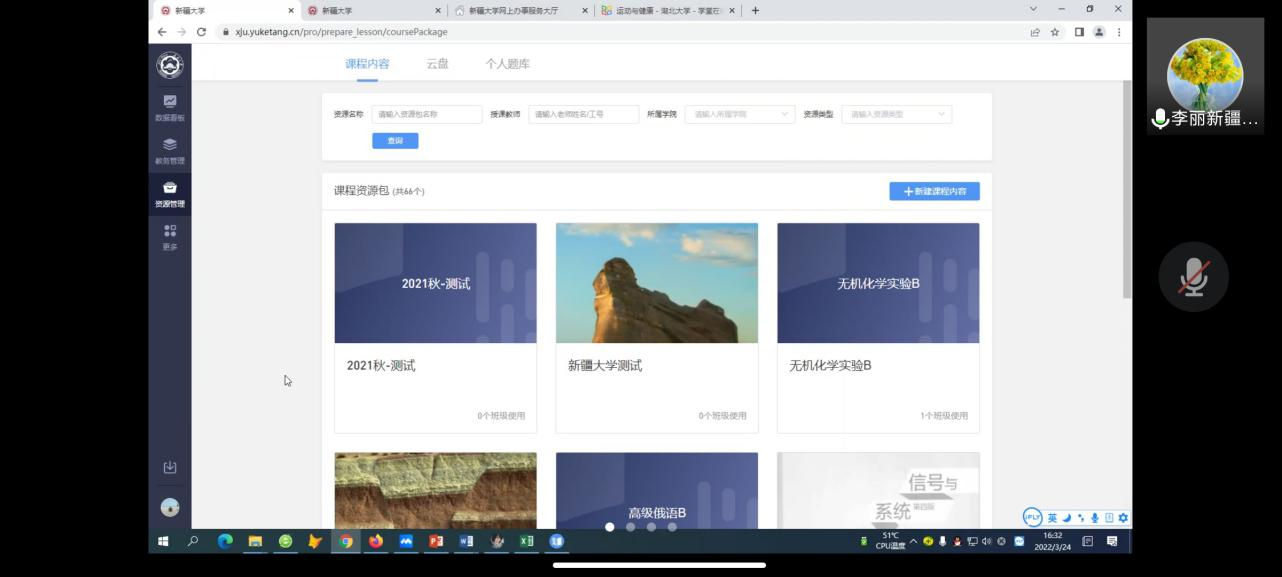Open the user avatar in the sidebar bottom
Image resolution: width=1282 pixels, height=577 pixels.
click(170, 507)
